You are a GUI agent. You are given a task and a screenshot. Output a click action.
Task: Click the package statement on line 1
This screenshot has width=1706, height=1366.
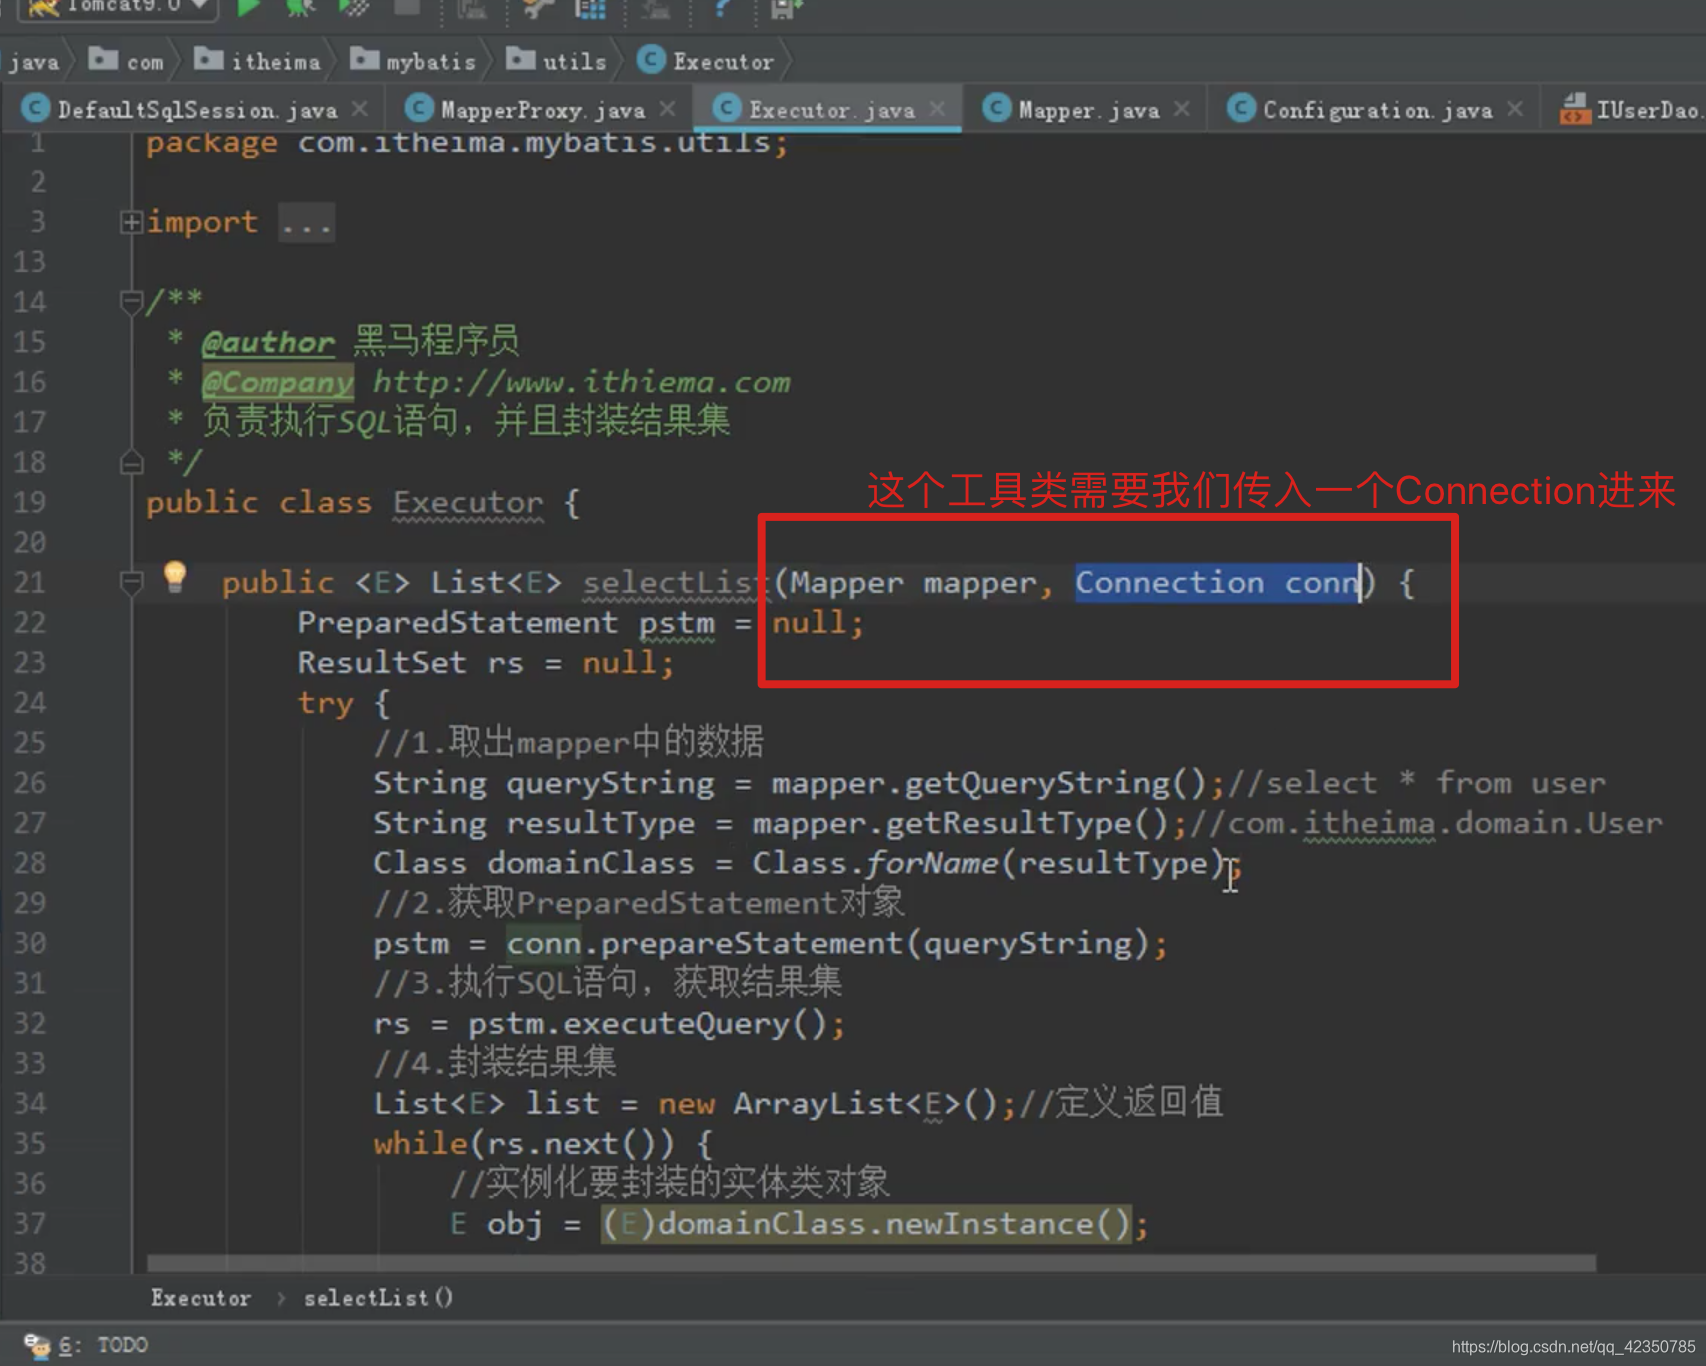point(467,143)
